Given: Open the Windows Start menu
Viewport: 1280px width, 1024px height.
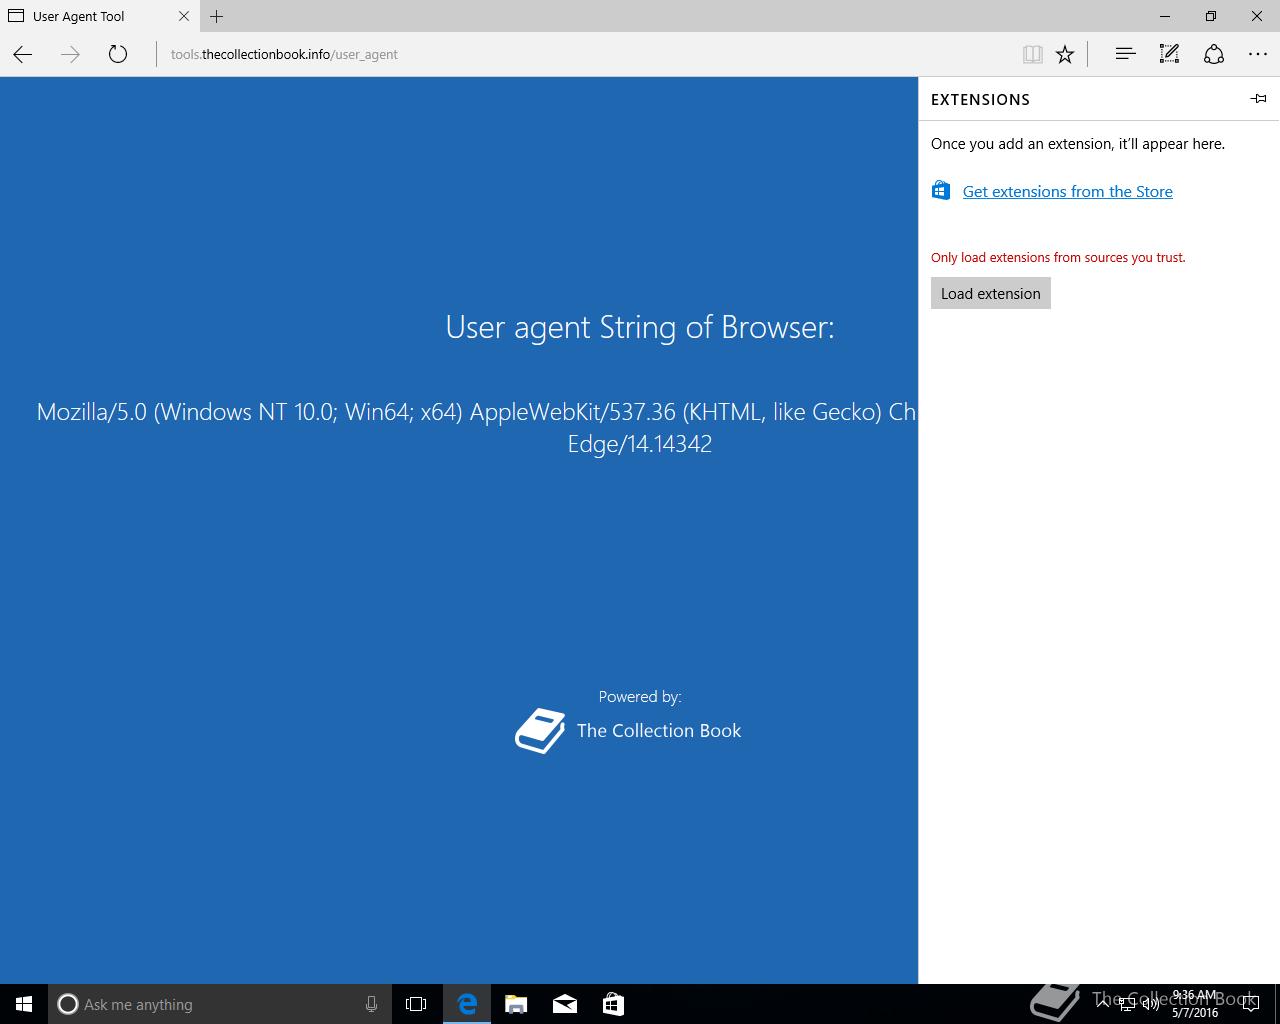Looking at the screenshot, I should click(24, 1004).
